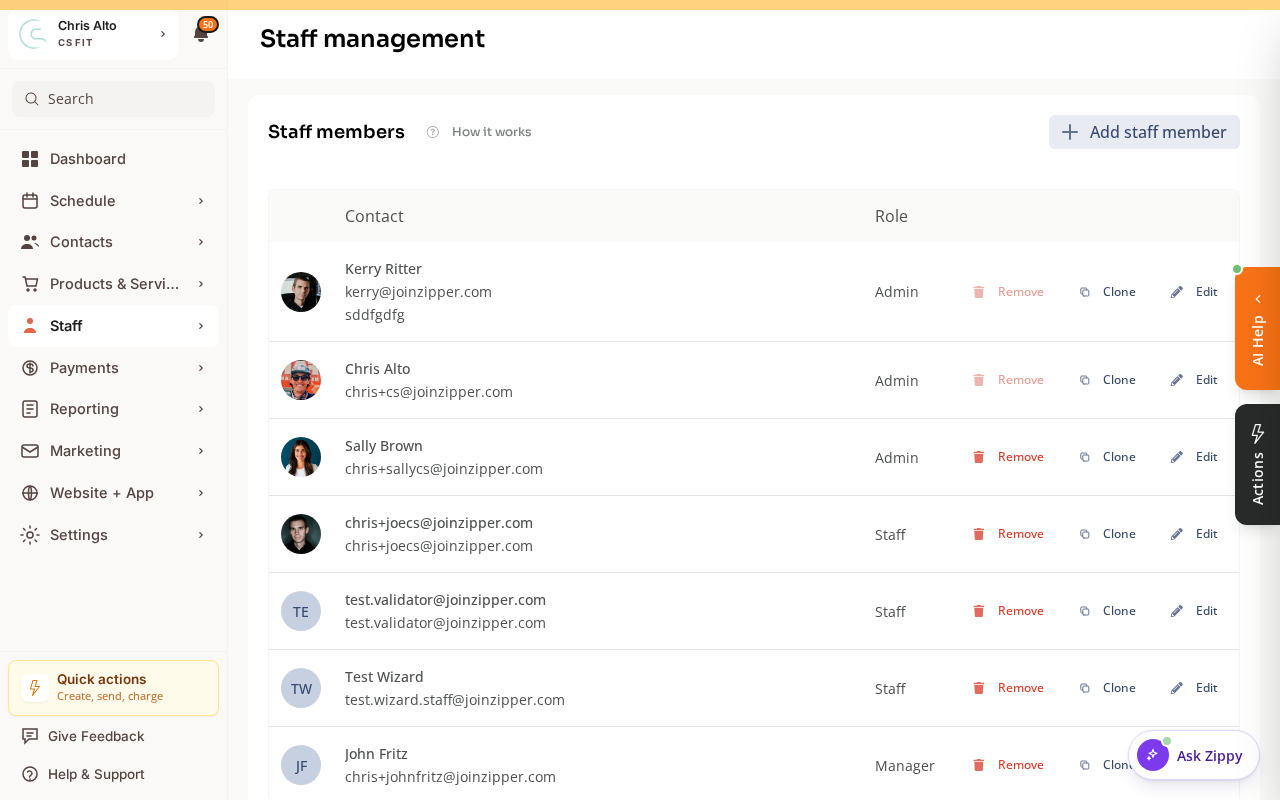The height and width of the screenshot is (800, 1280).
Task: Expand the Reporting submenu chevron
Action: tap(201, 409)
